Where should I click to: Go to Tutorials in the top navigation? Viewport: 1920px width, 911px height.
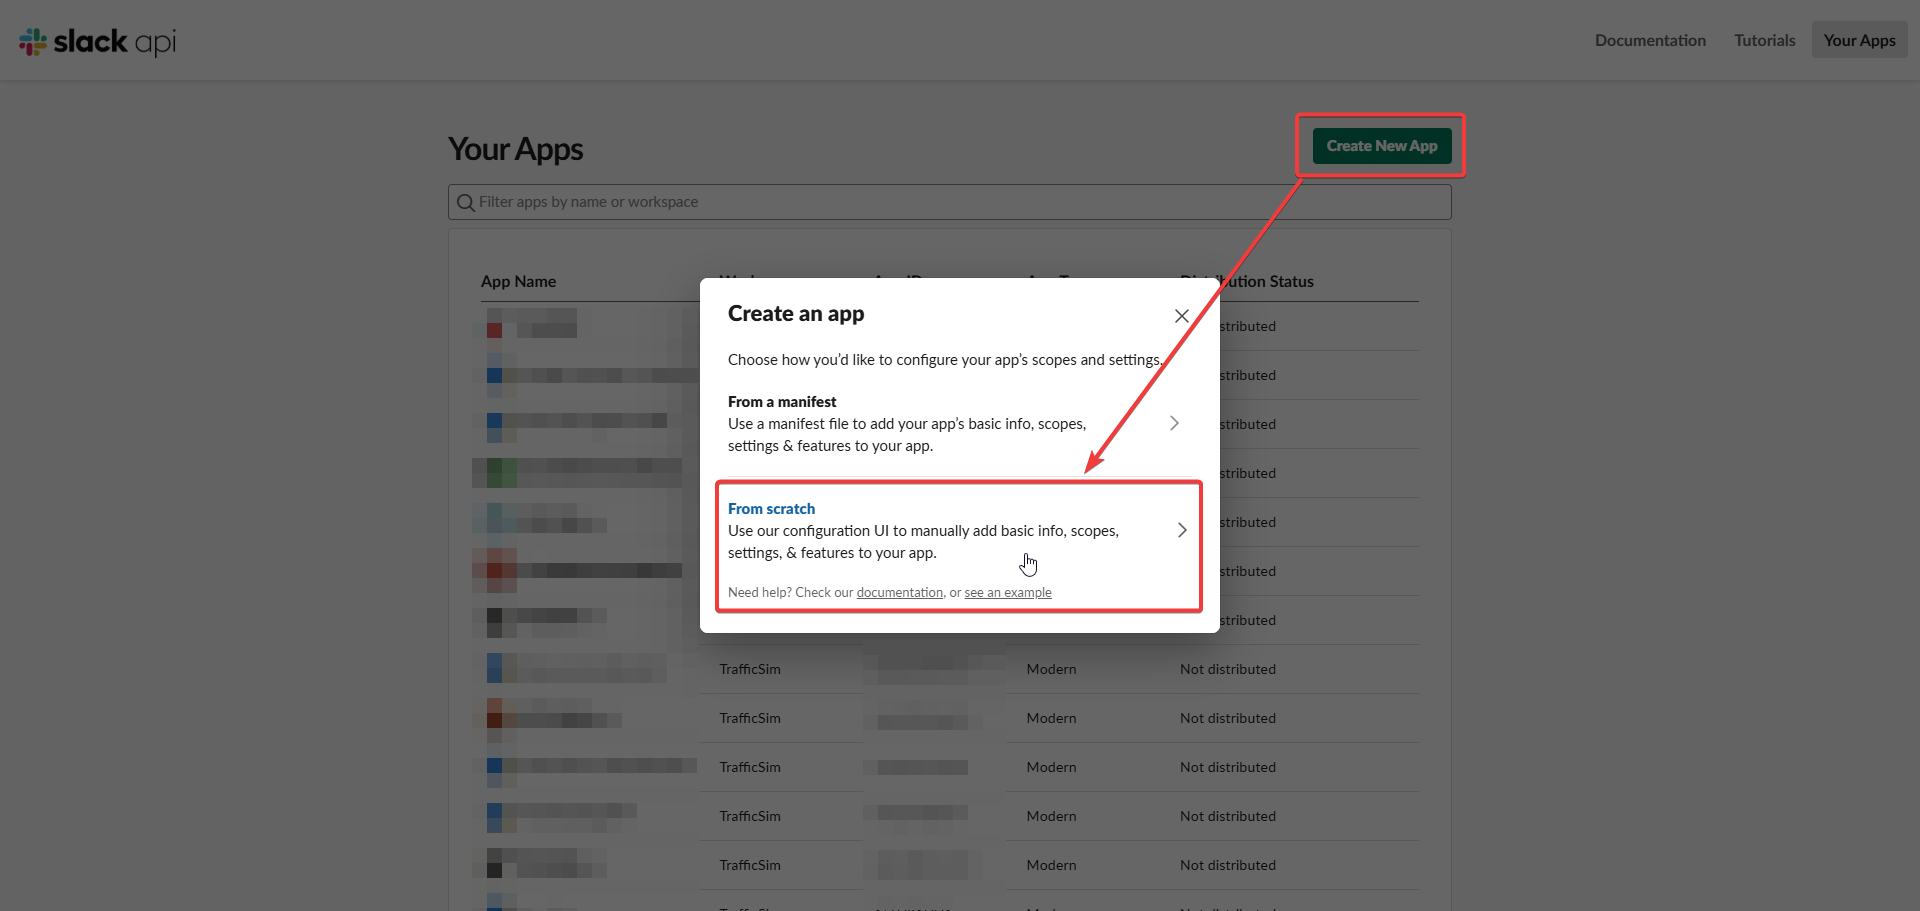(1764, 40)
